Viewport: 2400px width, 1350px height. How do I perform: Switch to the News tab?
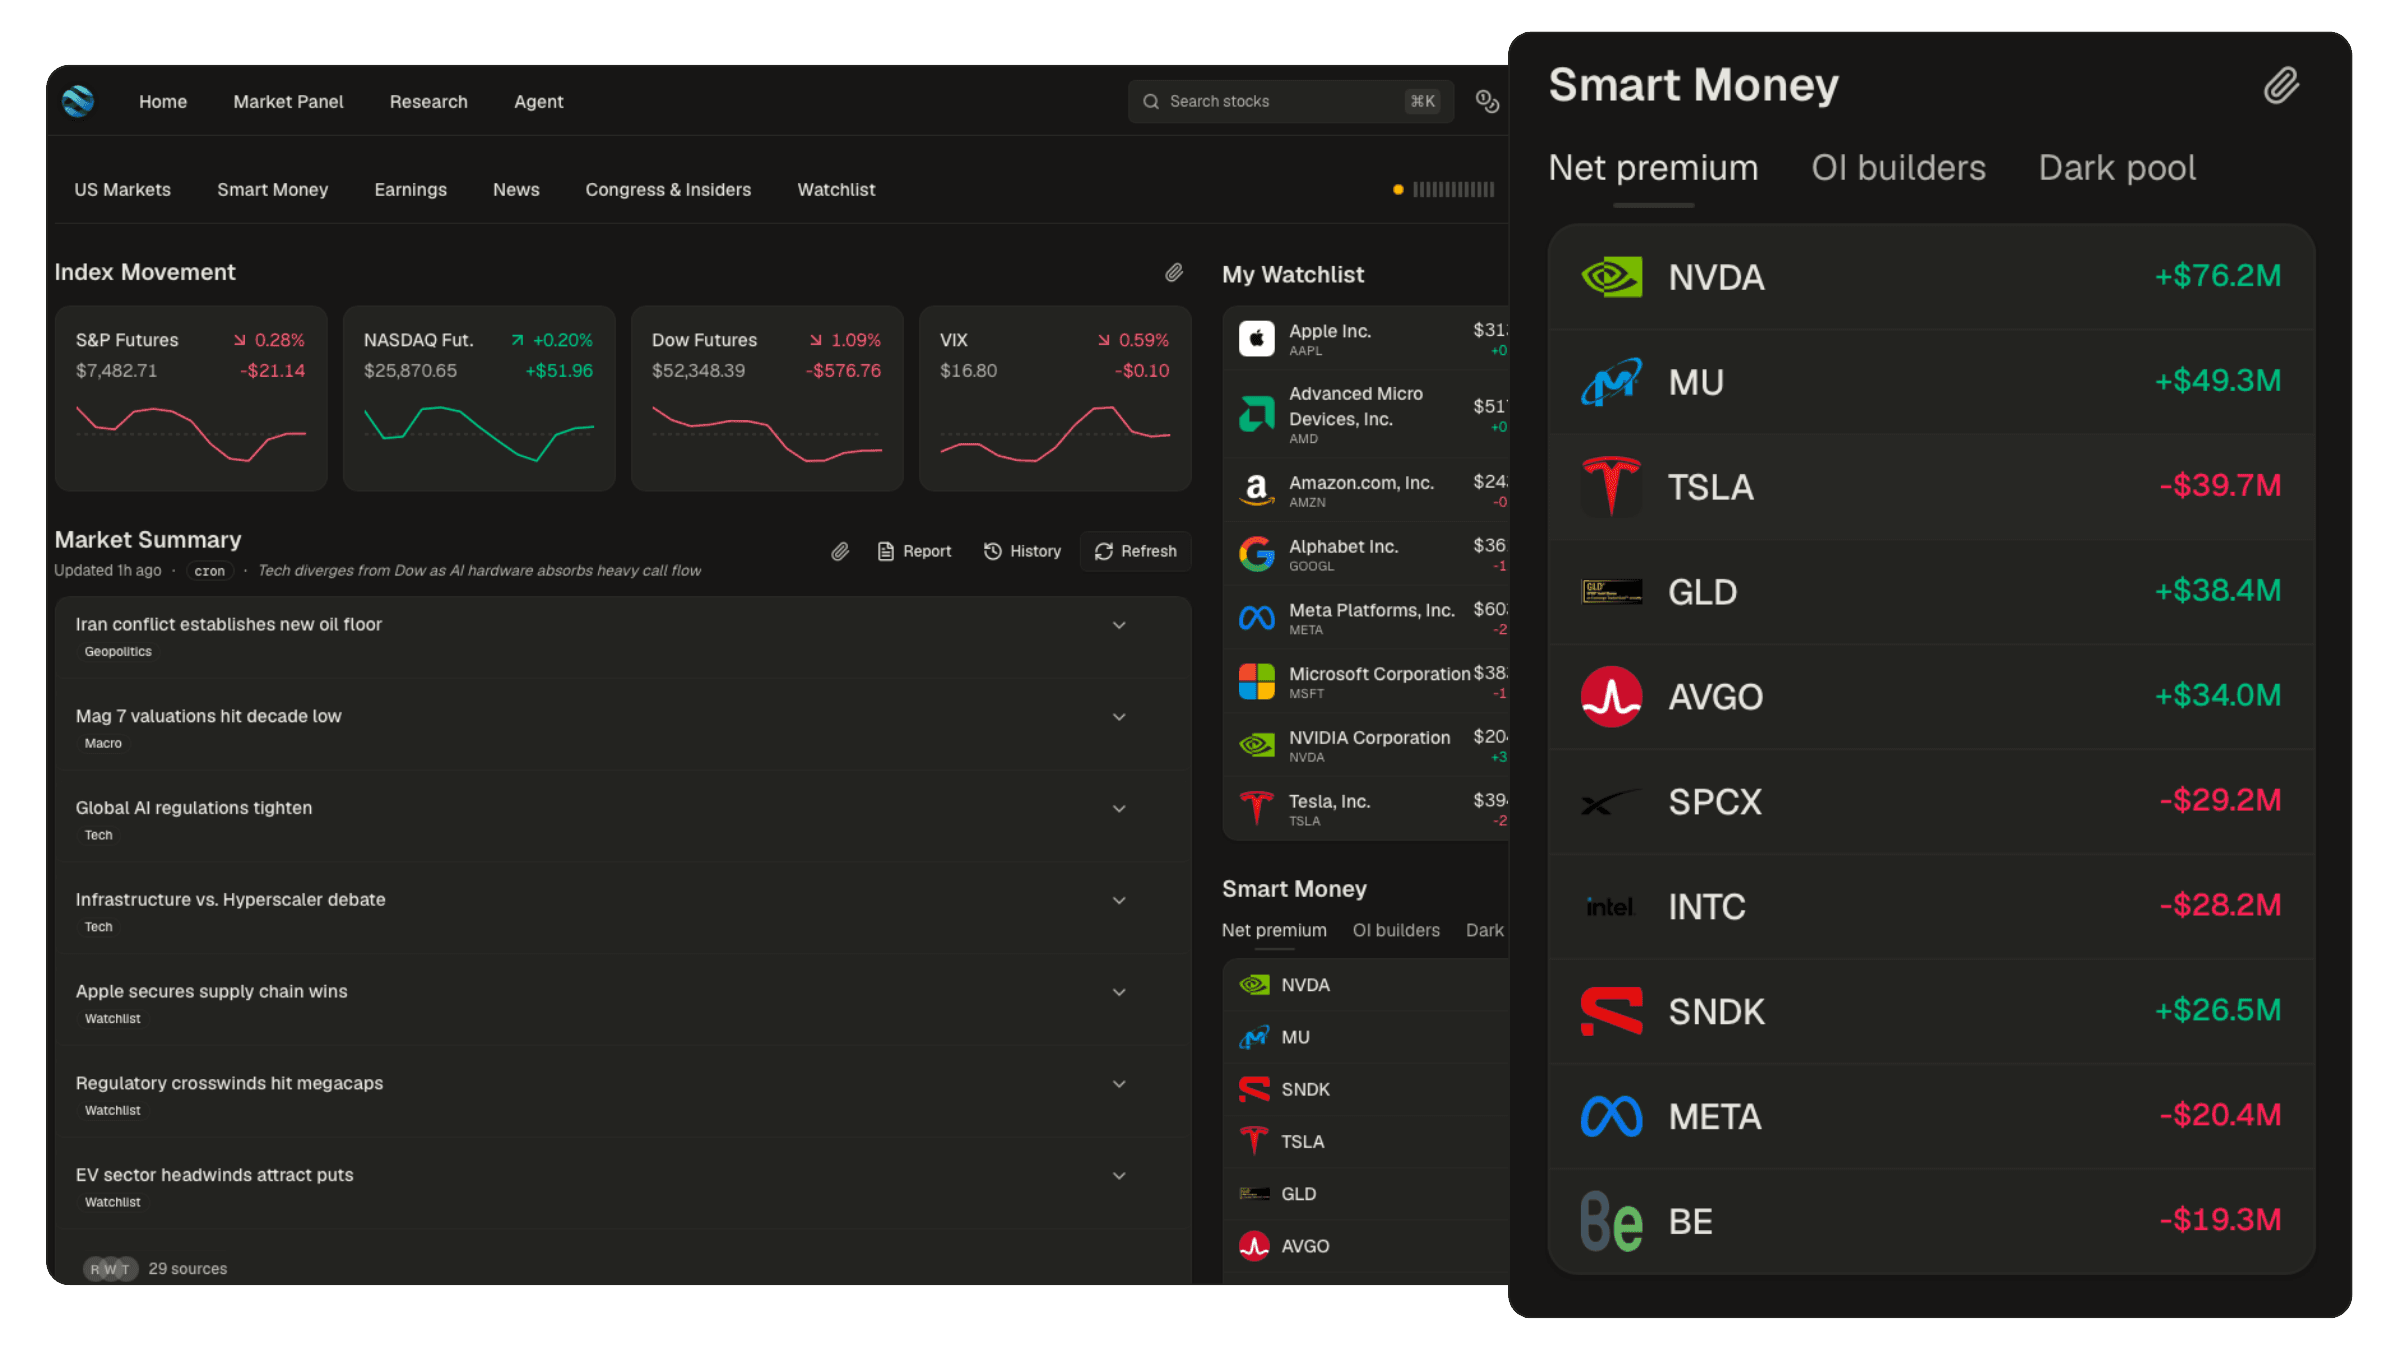pyautogui.click(x=516, y=189)
